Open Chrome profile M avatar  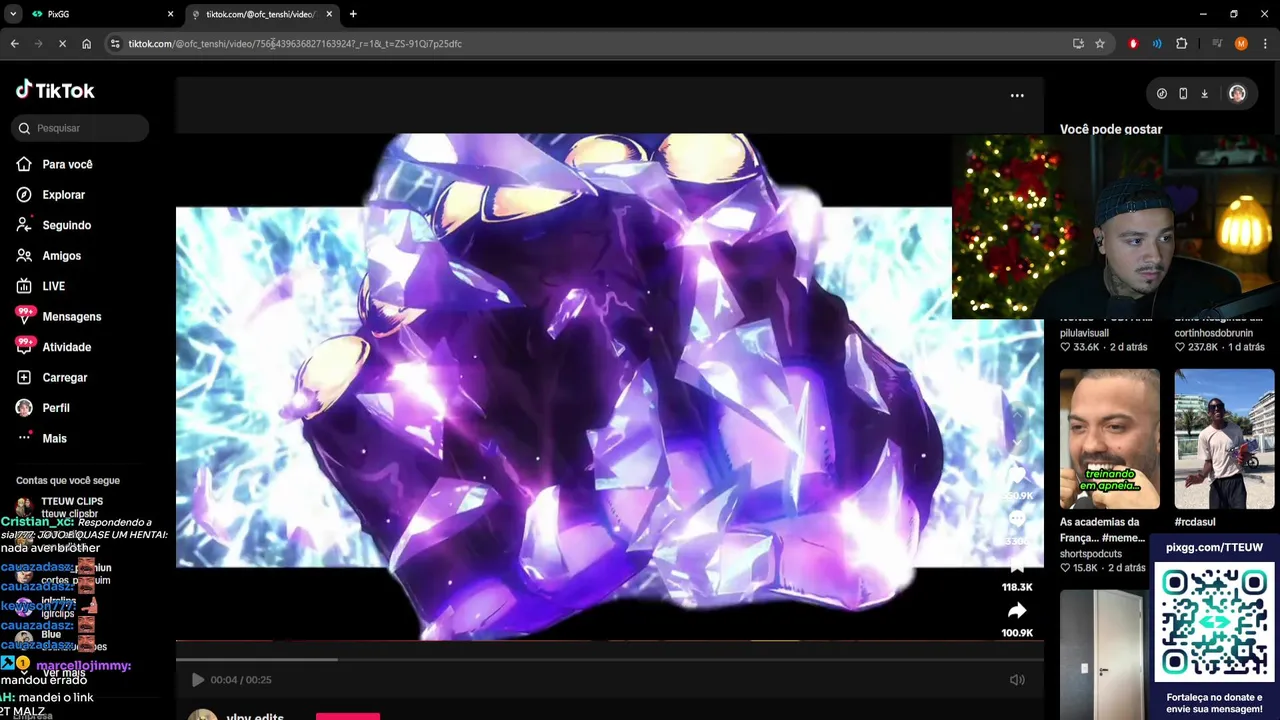pos(1241,44)
